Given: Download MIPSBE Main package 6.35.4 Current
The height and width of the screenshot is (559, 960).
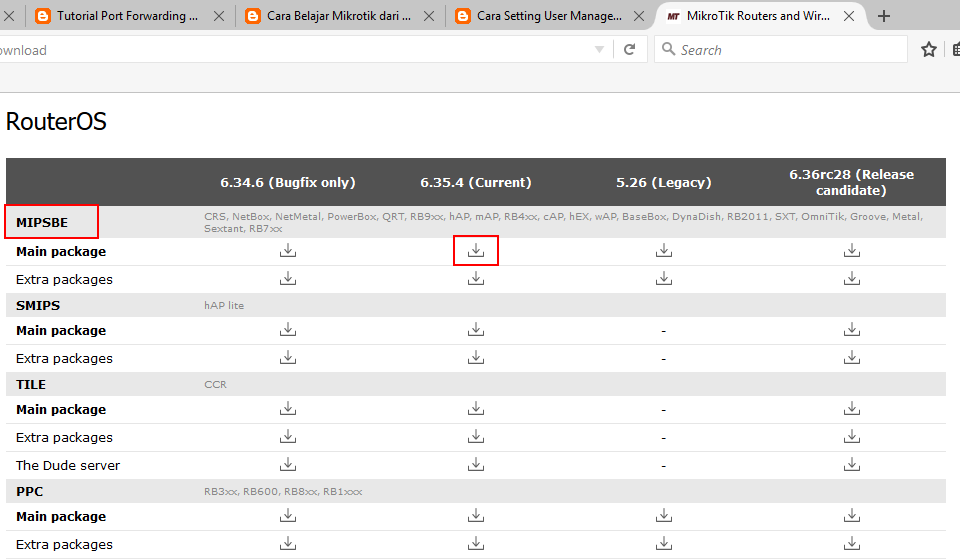Looking at the screenshot, I should pos(476,250).
